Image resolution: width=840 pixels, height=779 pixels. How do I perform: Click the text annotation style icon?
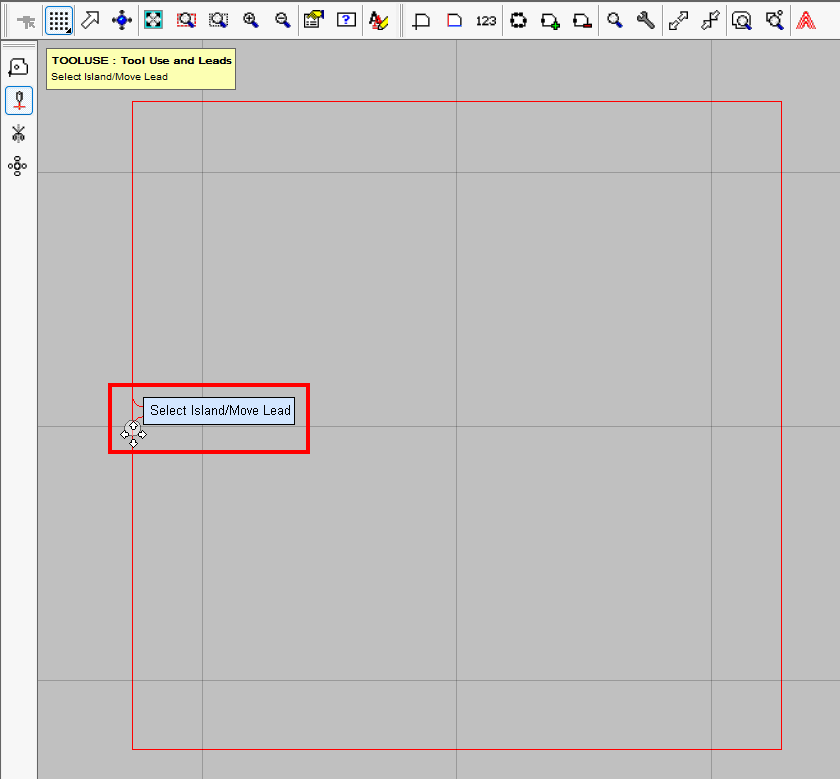pyautogui.click(x=380, y=20)
